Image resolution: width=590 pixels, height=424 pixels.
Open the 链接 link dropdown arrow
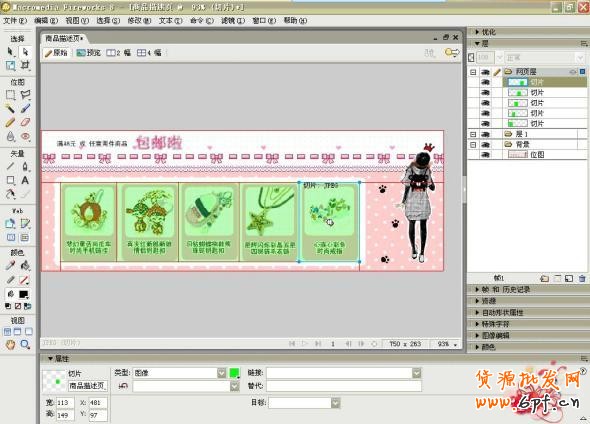point(417,373)
